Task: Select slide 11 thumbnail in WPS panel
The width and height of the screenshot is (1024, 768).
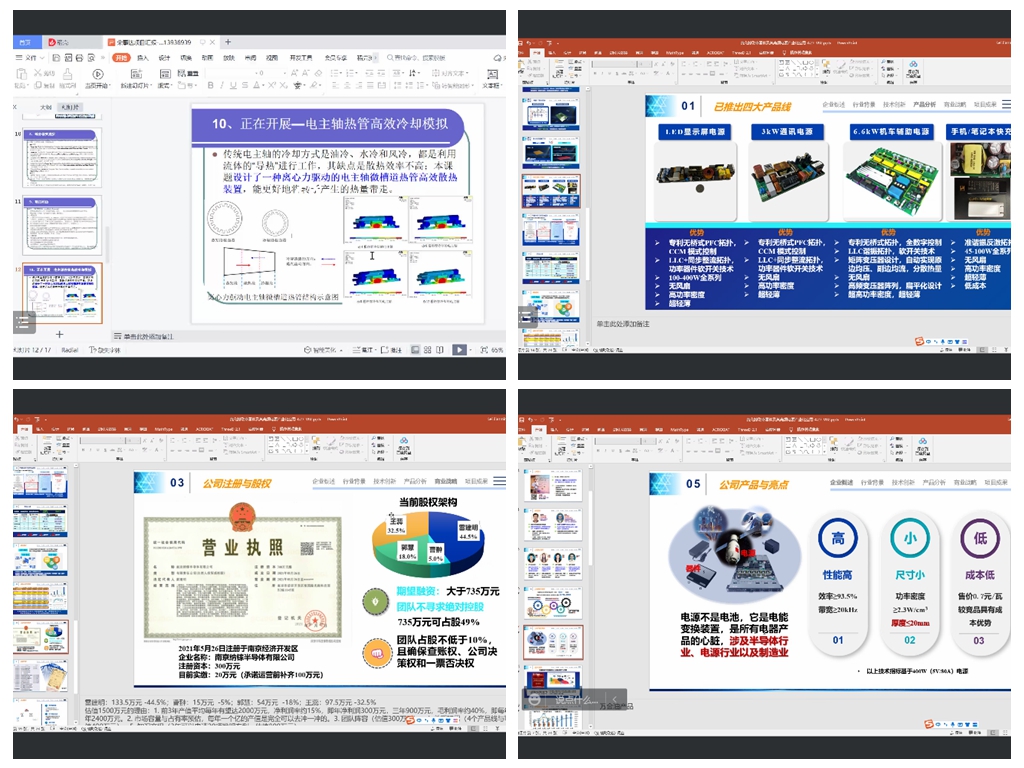Action: tap(62, 222)
